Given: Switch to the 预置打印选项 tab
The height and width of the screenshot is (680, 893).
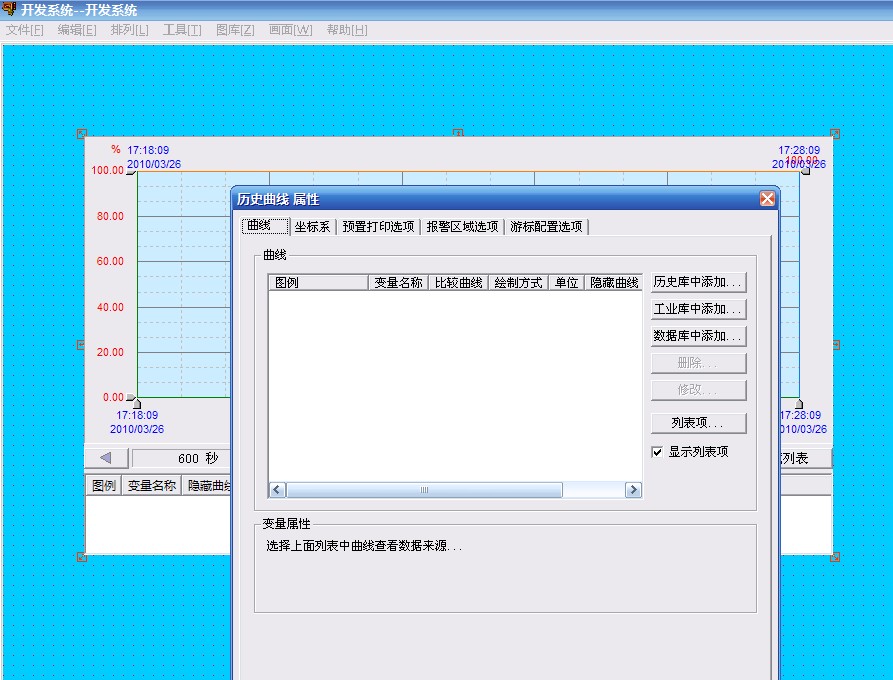Looking at the screenshot, I should pyautogui.click(x=378, y=227).
